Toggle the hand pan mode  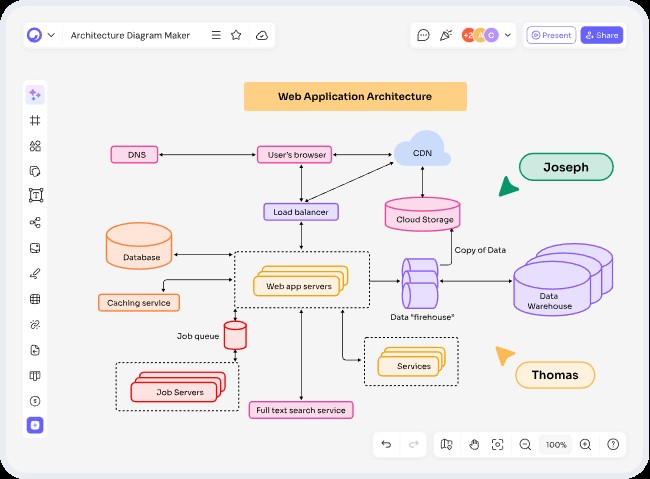474,444
